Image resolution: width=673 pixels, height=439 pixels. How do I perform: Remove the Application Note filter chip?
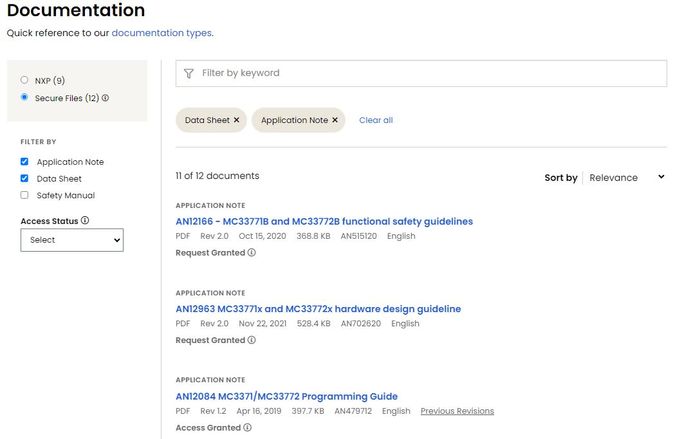[335, 120]
